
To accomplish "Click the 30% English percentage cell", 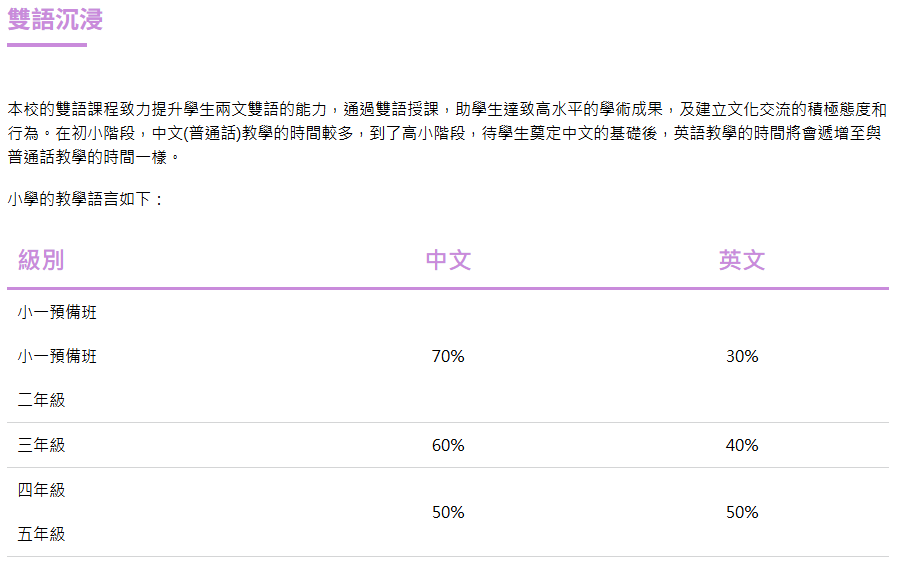I will pyautogui.click(x=742, y=356).
